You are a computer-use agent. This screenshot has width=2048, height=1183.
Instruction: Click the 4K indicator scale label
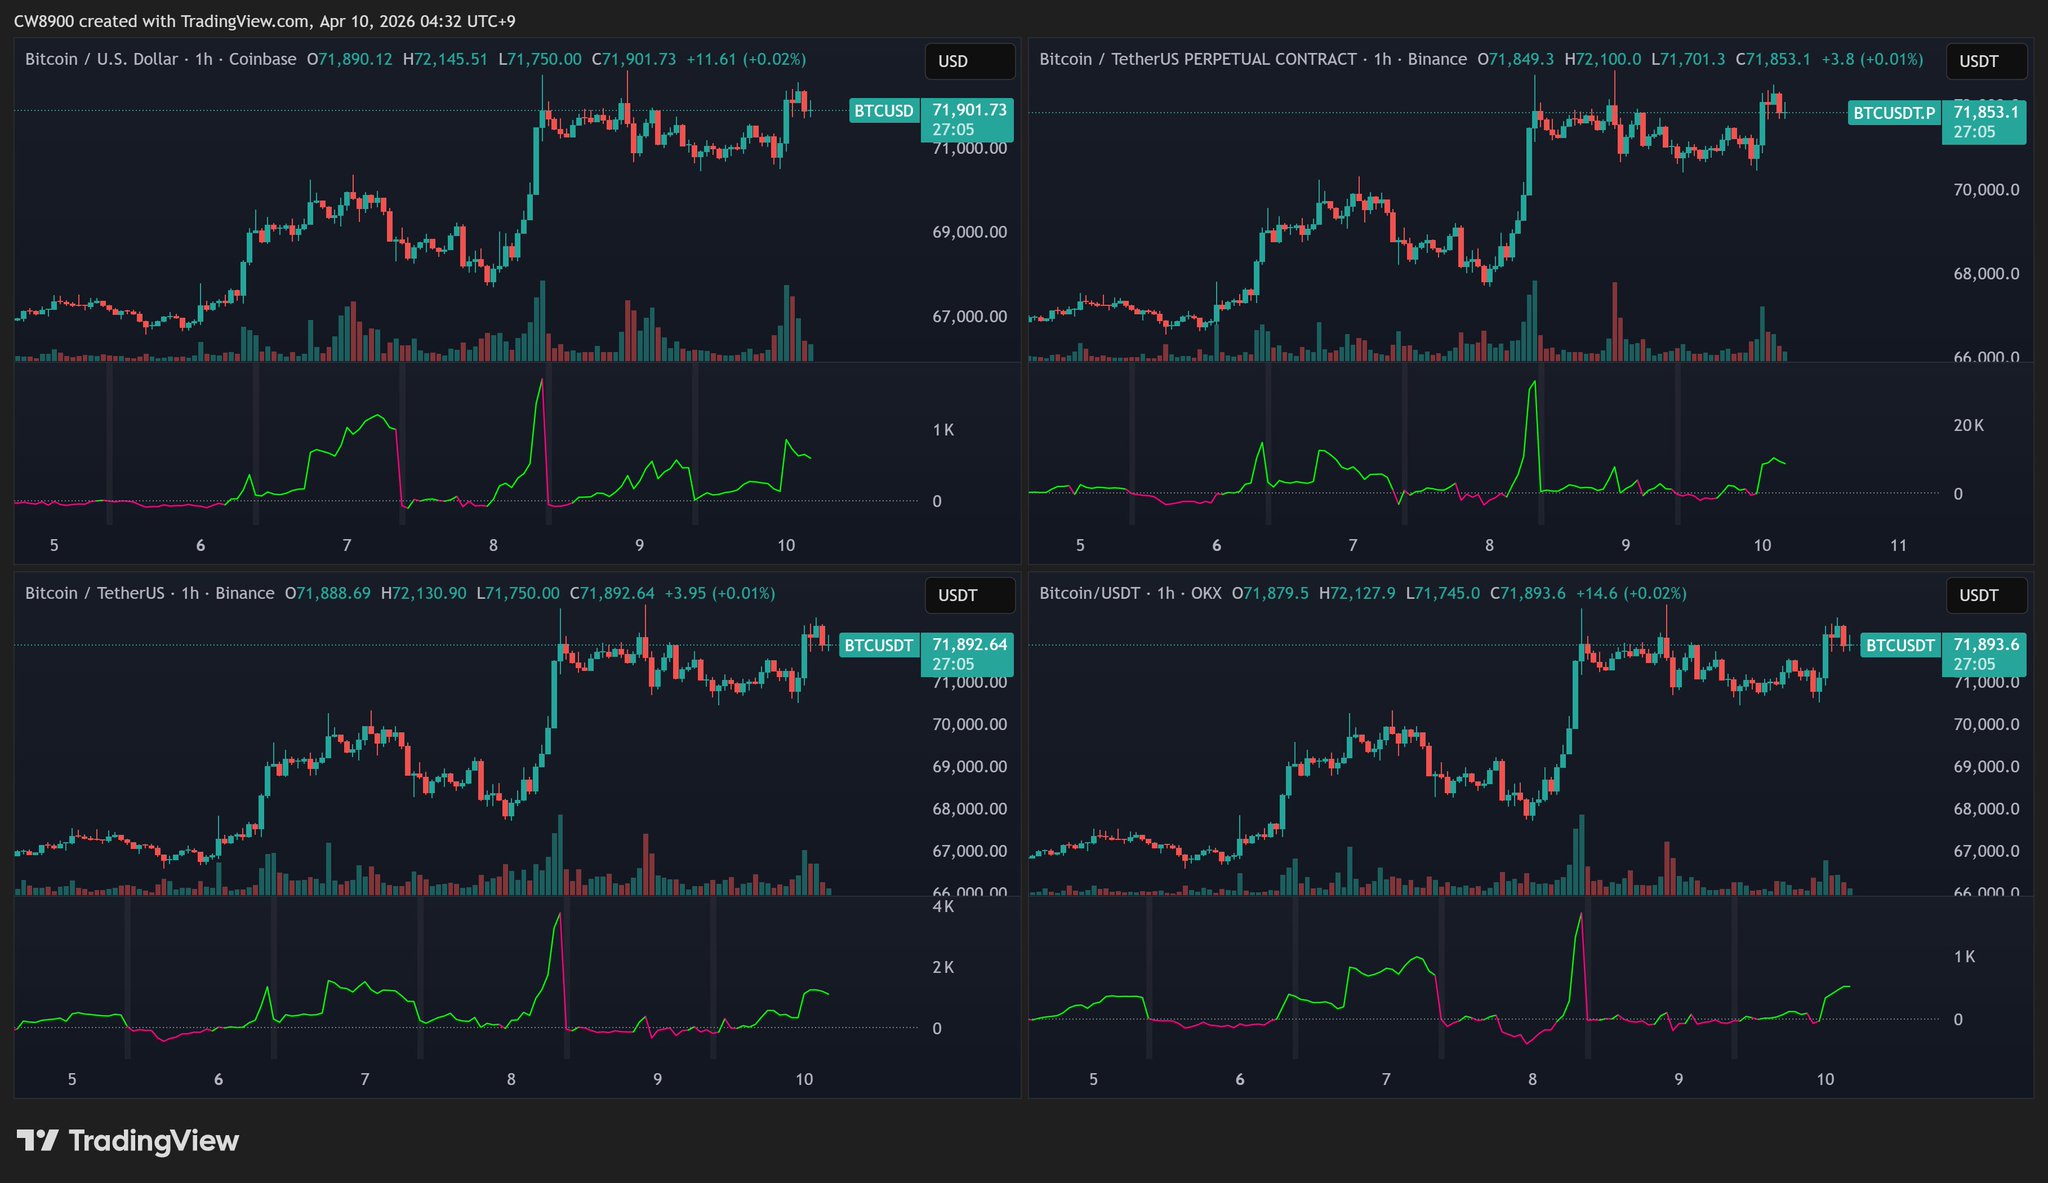pos(942,907)
